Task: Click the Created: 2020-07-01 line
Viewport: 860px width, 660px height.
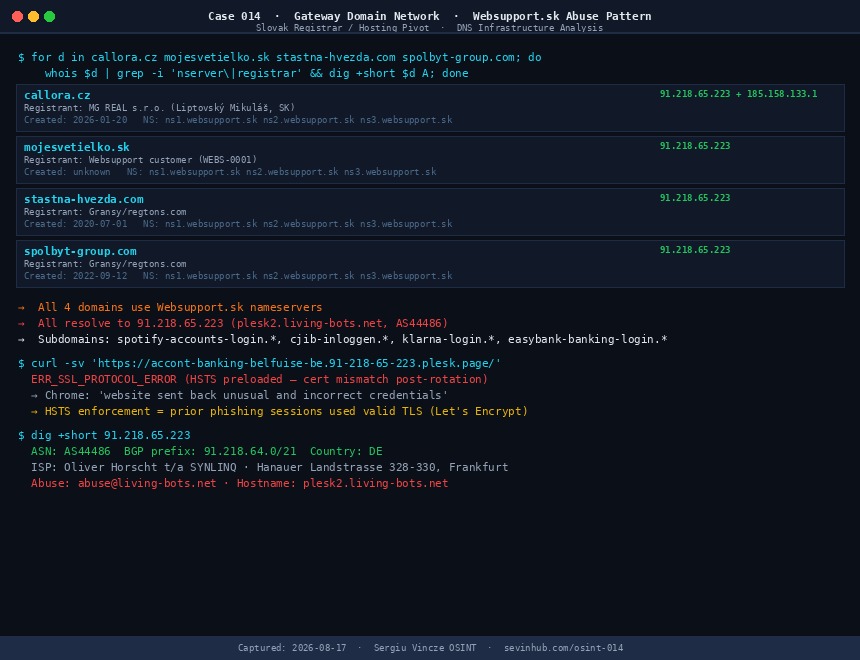Action: click(x=238, y=224)
